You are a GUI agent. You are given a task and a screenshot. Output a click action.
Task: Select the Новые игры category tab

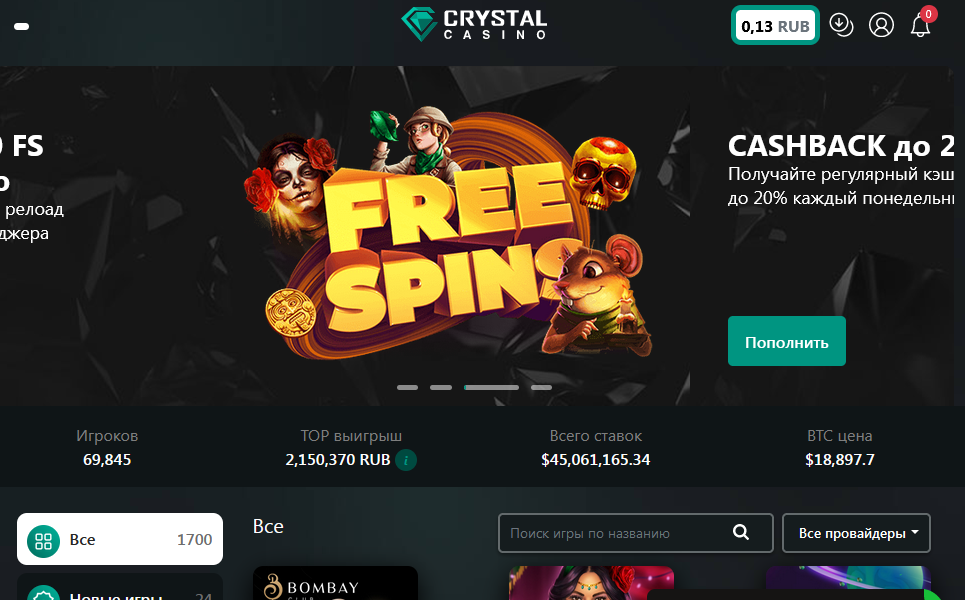120,588
